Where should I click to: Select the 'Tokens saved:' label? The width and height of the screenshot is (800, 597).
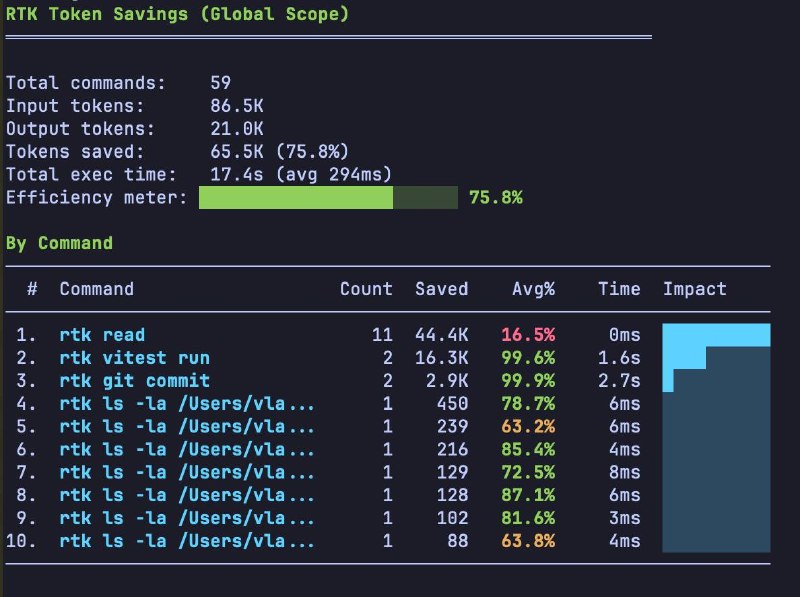coord(76,152)
